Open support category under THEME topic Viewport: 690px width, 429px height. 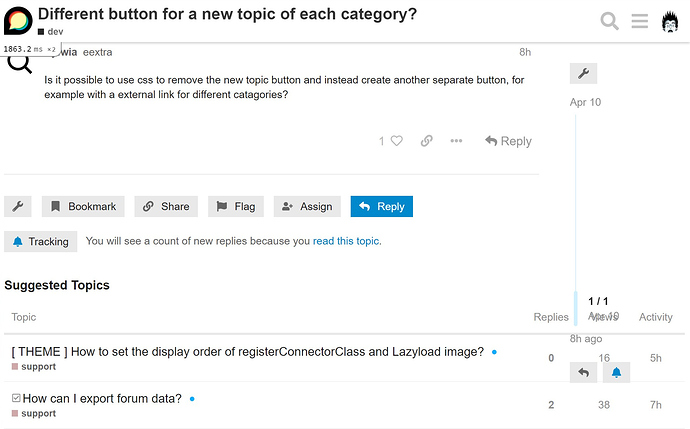coord(34,367)
